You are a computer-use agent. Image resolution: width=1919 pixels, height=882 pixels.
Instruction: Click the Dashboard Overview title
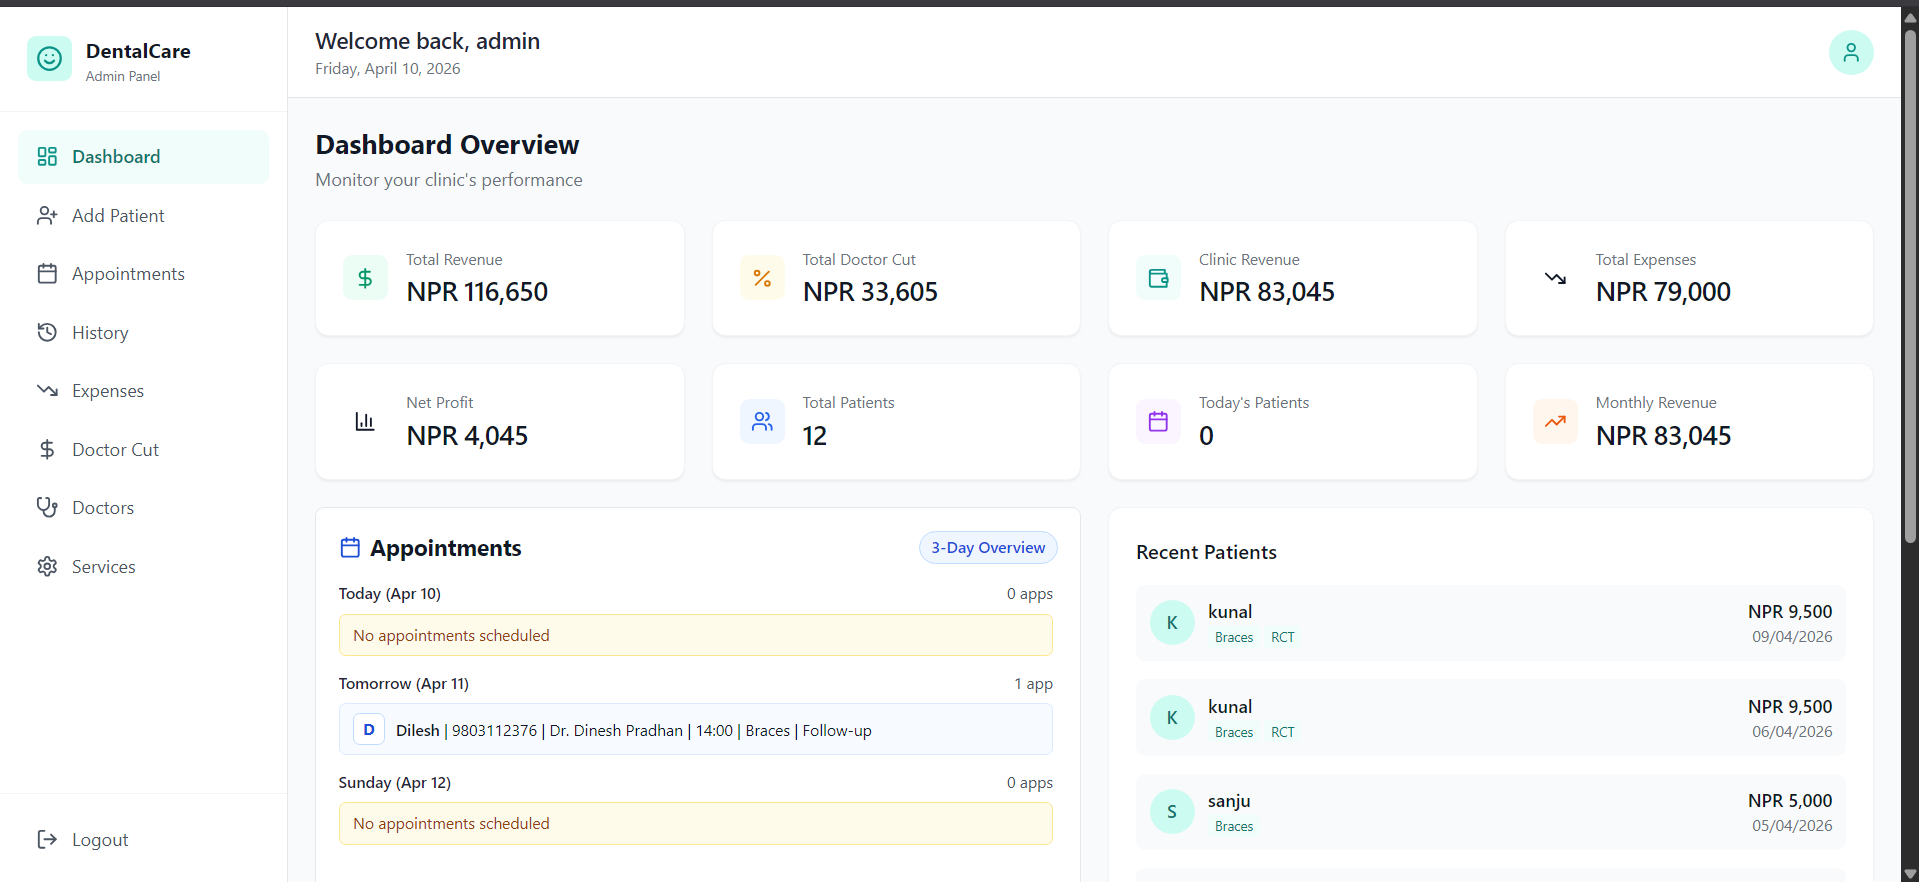coord(447,145)
